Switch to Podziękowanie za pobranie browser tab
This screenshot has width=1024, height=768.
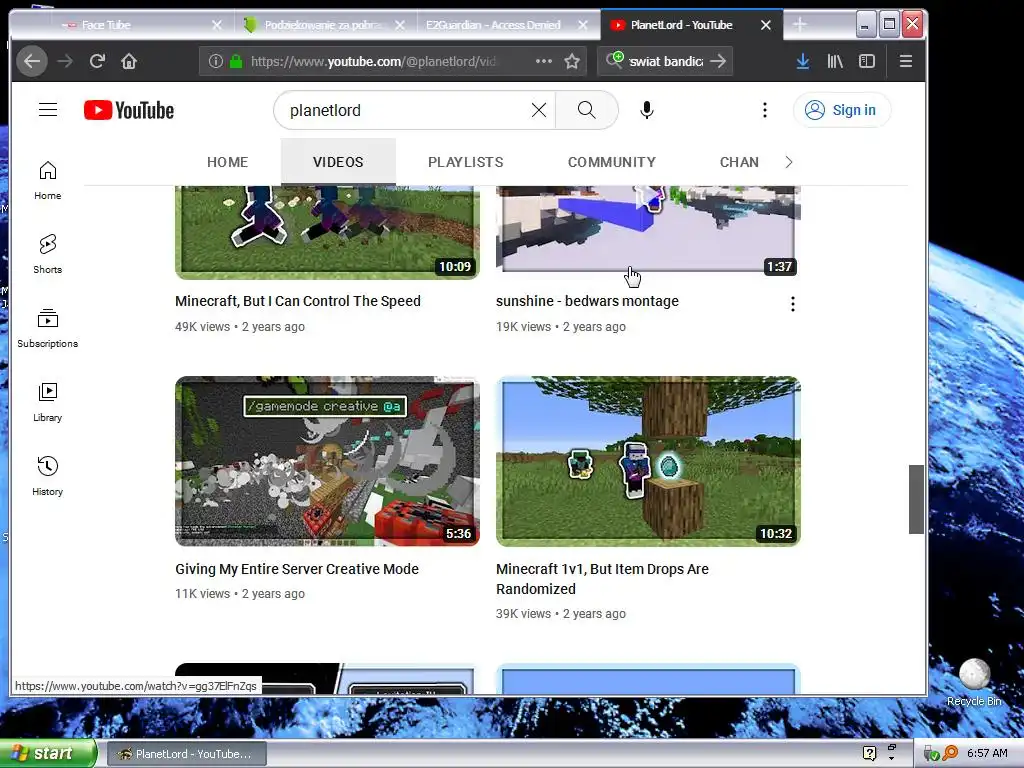[x=325, y=25]
